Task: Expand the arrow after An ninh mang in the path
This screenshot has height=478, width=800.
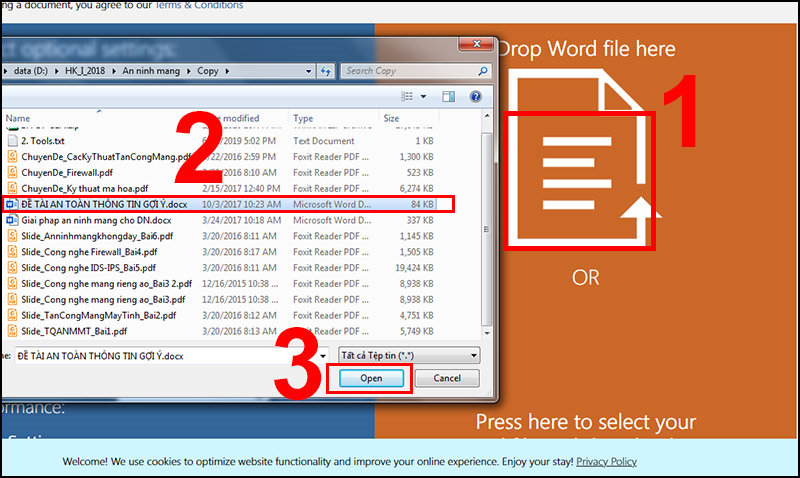Action: coord(188,71)
